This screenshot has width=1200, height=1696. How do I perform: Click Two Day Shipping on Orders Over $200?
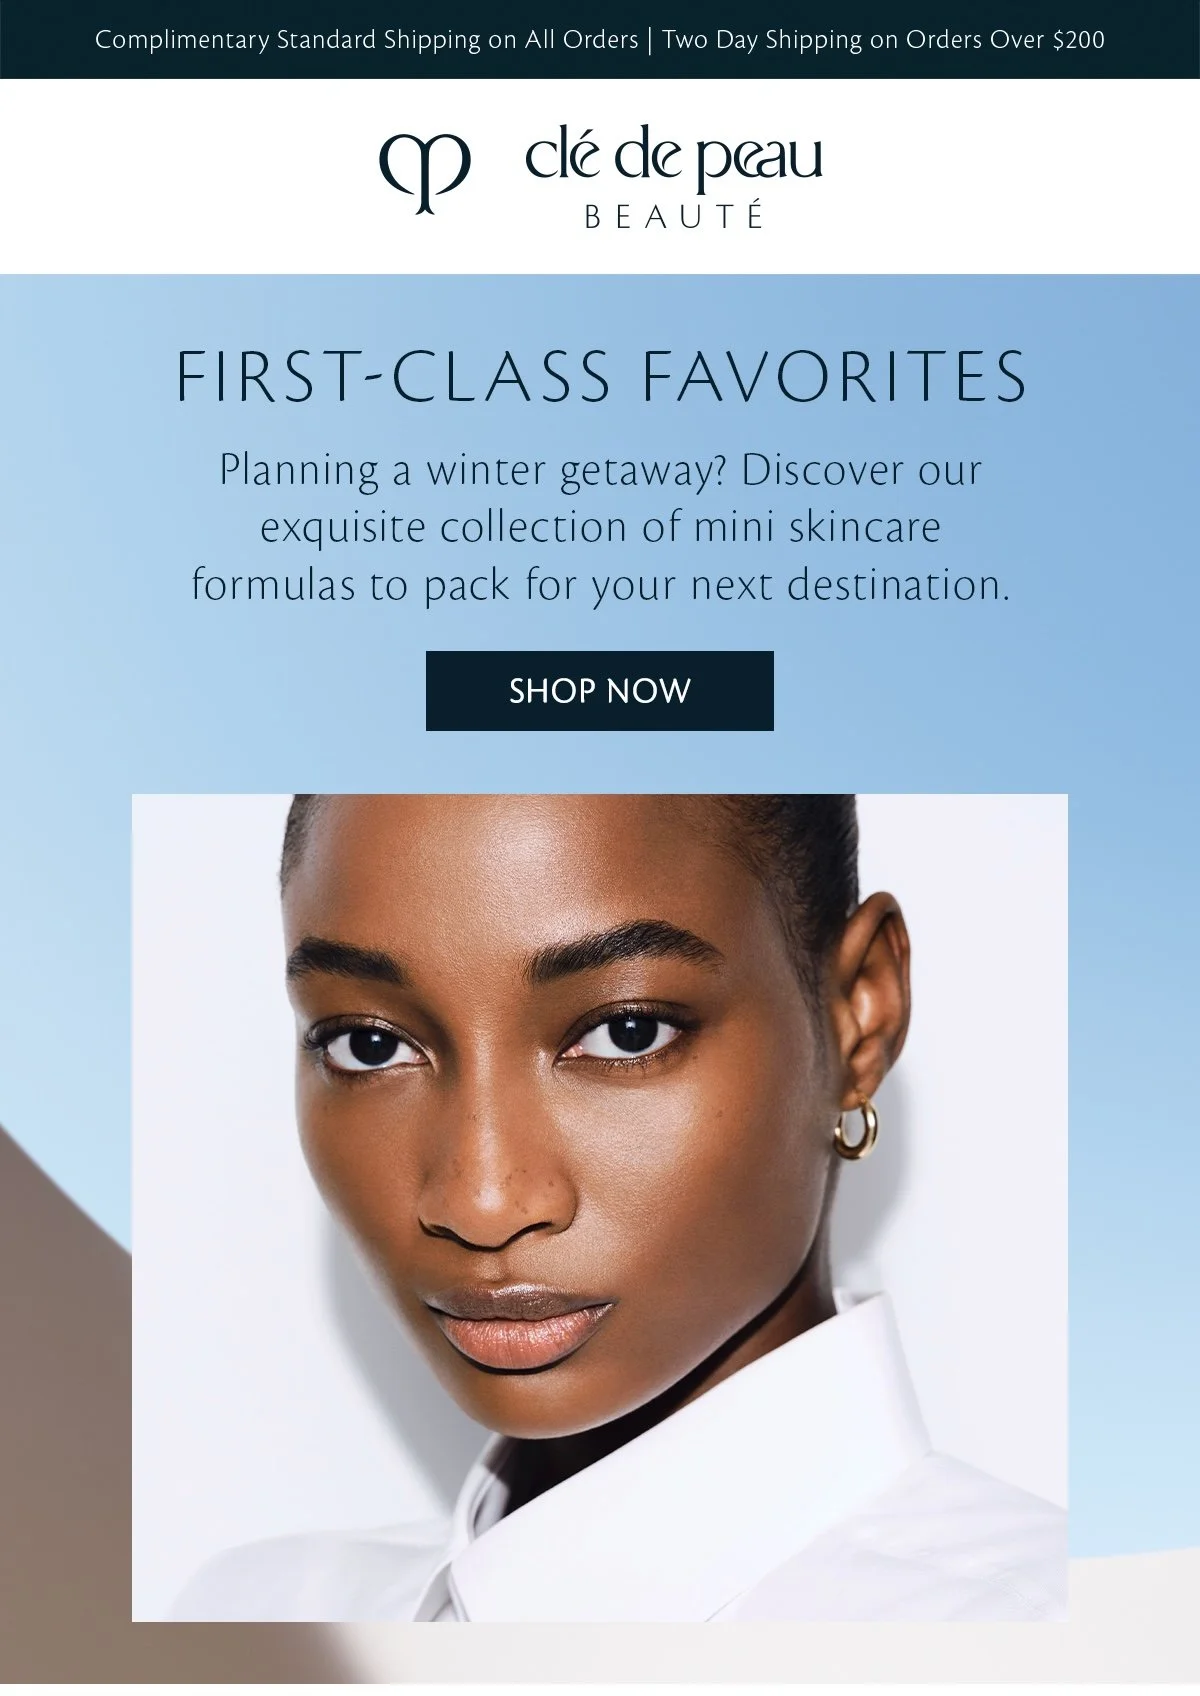(x=883, y=40)
